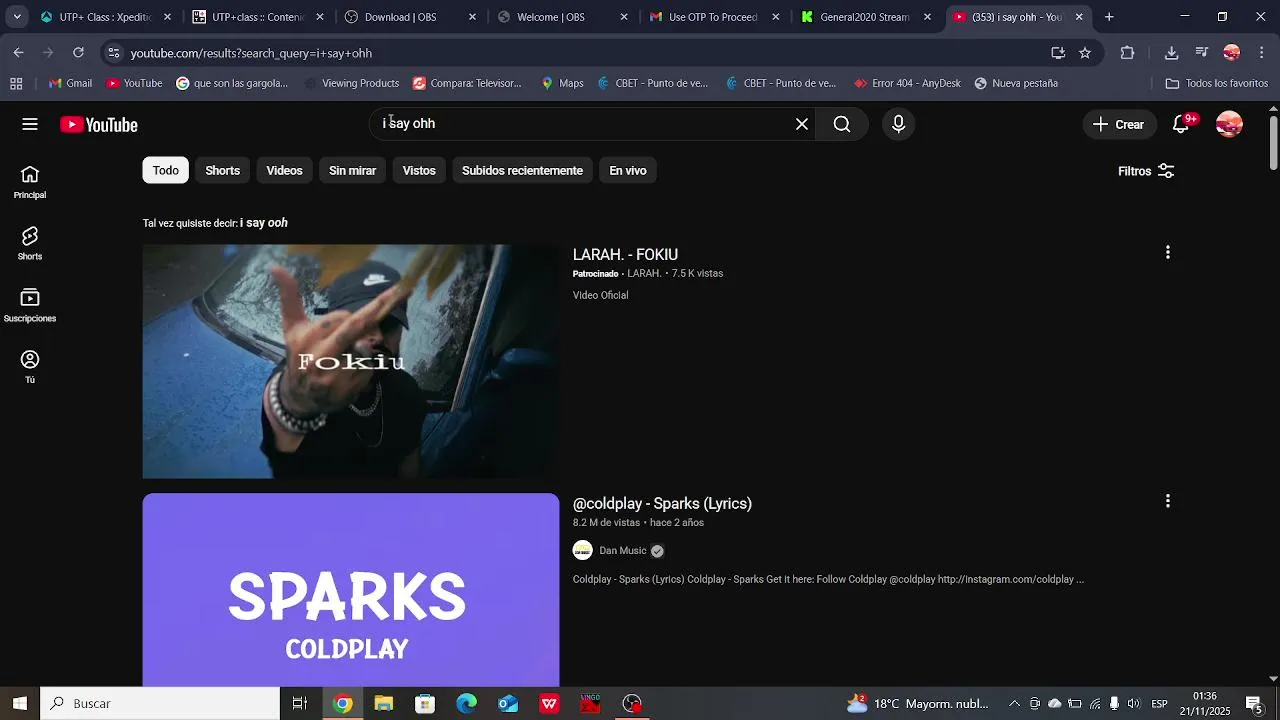Image resolution: width=1280 pixels, height=720 pixels.
Task: Open the Windows Start menu
Action: (19, 703)
